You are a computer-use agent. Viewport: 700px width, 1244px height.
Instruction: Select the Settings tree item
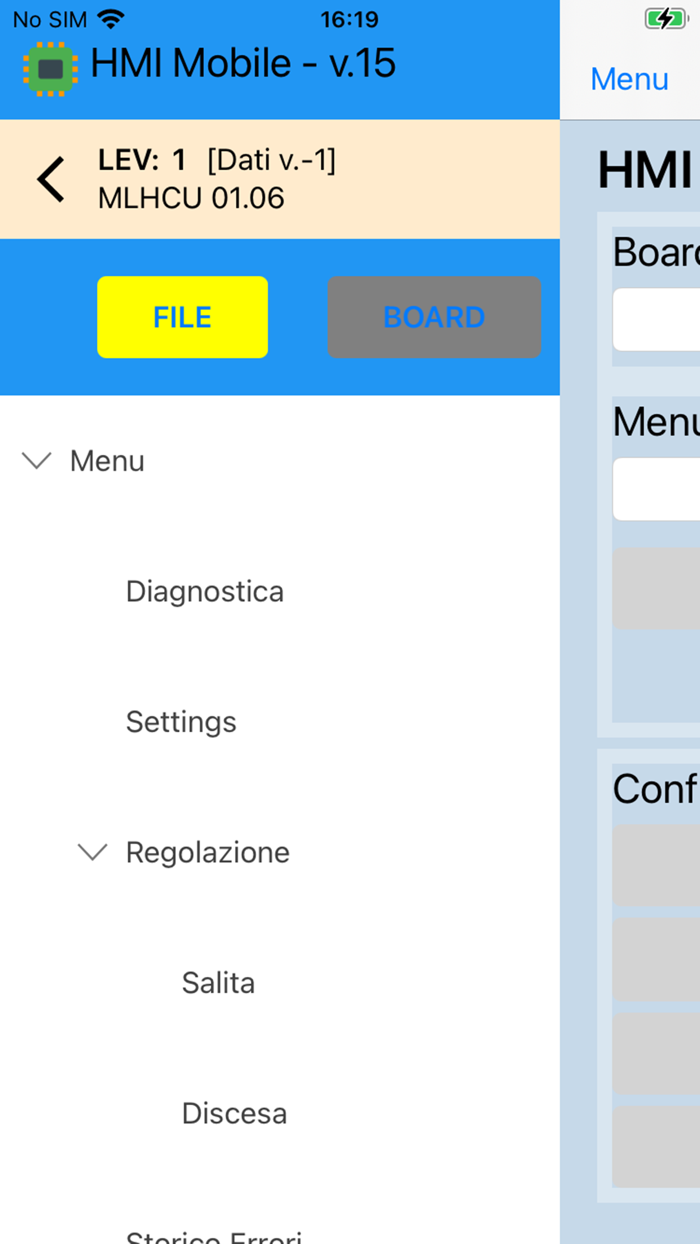click(181, 722)
